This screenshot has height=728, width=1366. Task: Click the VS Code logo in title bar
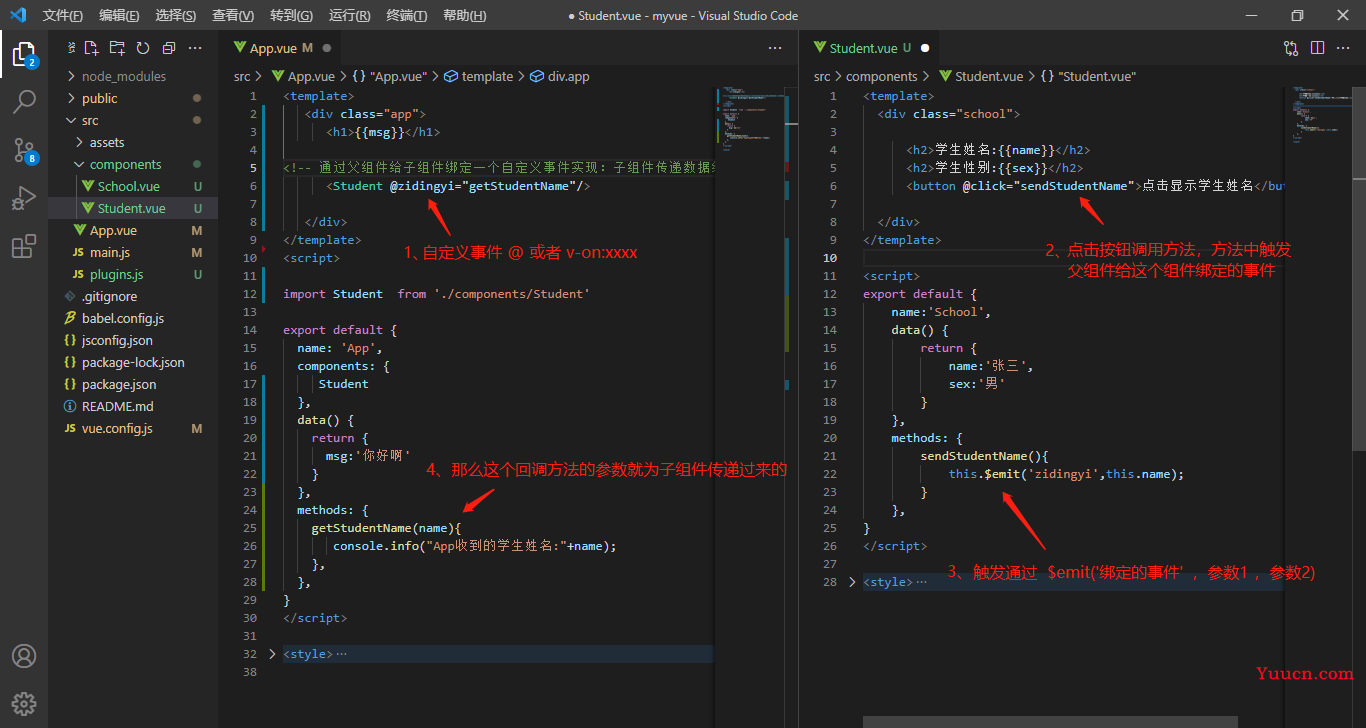18,15
